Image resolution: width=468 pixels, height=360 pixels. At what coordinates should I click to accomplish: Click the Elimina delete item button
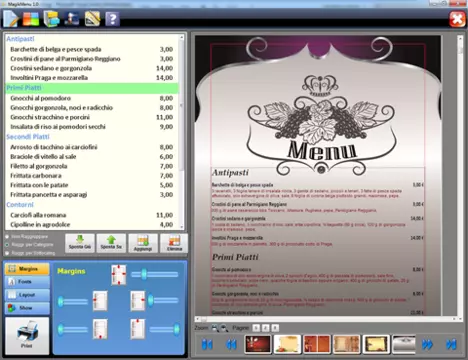coord(174,243)
